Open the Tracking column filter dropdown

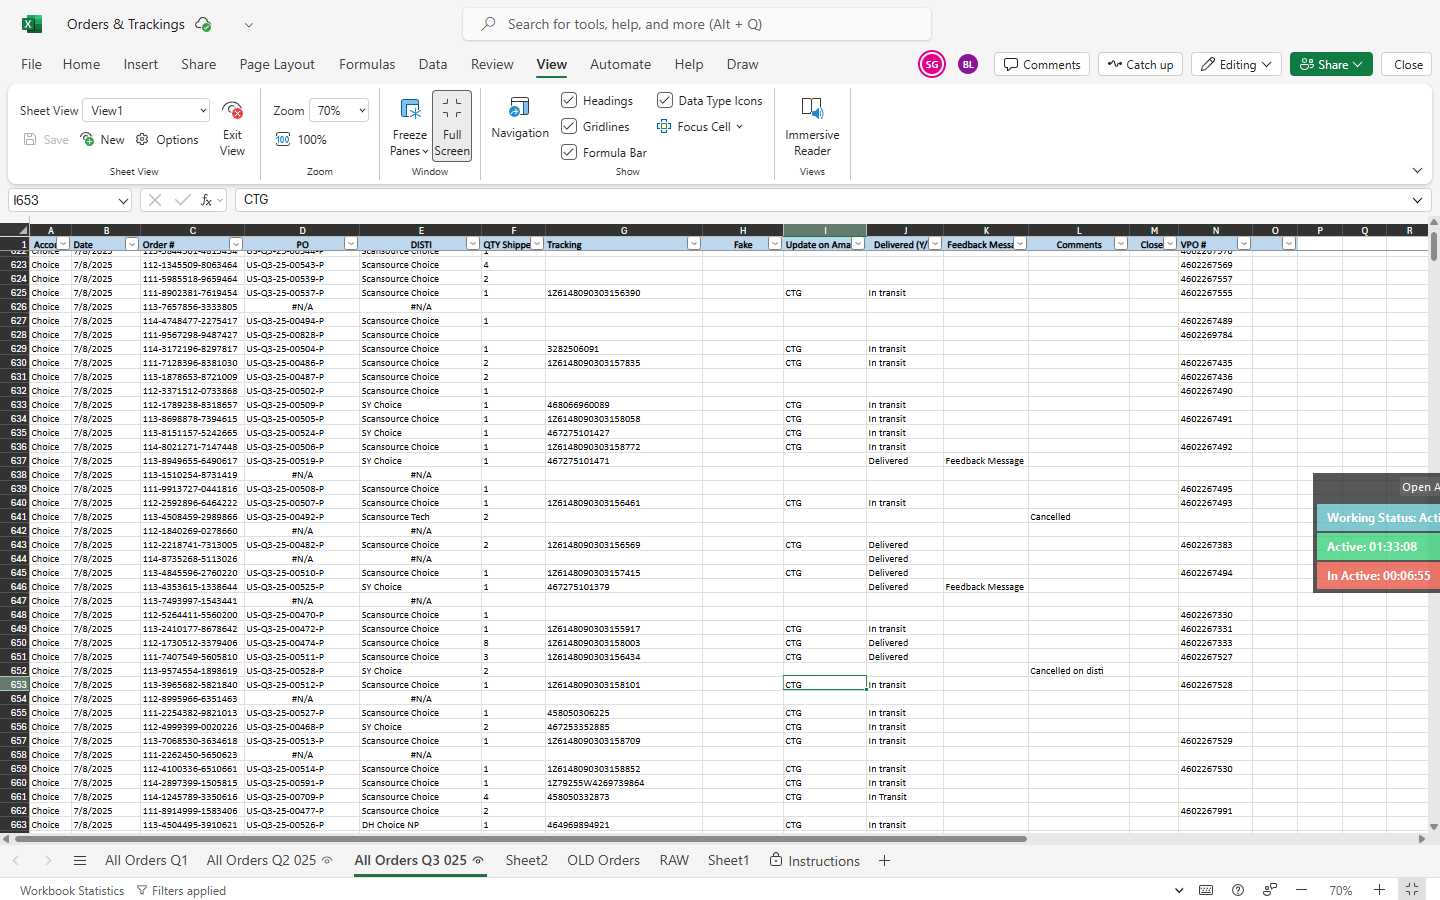click(693, 244)
